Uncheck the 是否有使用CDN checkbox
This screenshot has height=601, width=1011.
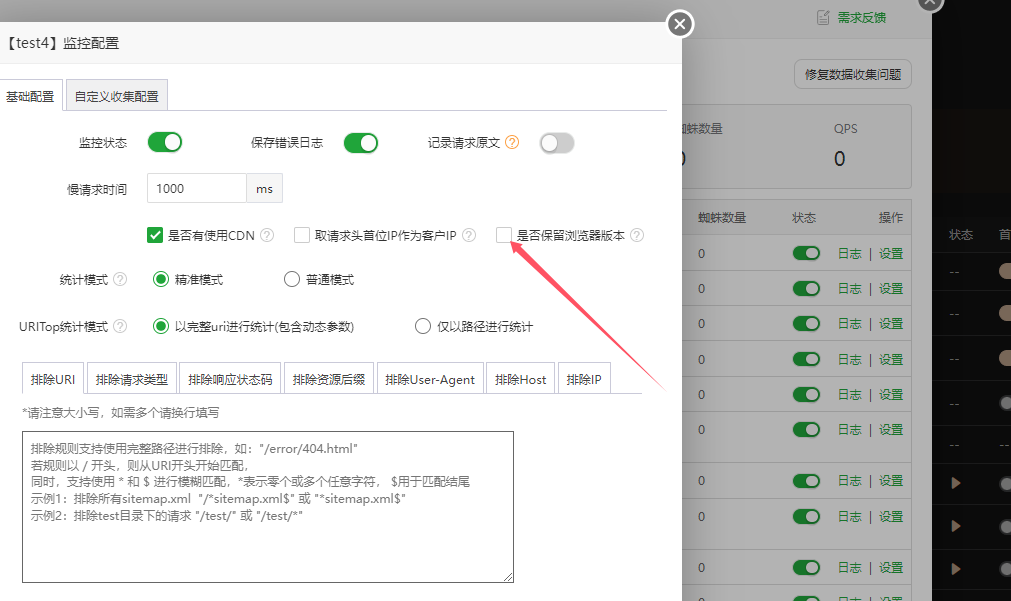click(x=155, y=236)
